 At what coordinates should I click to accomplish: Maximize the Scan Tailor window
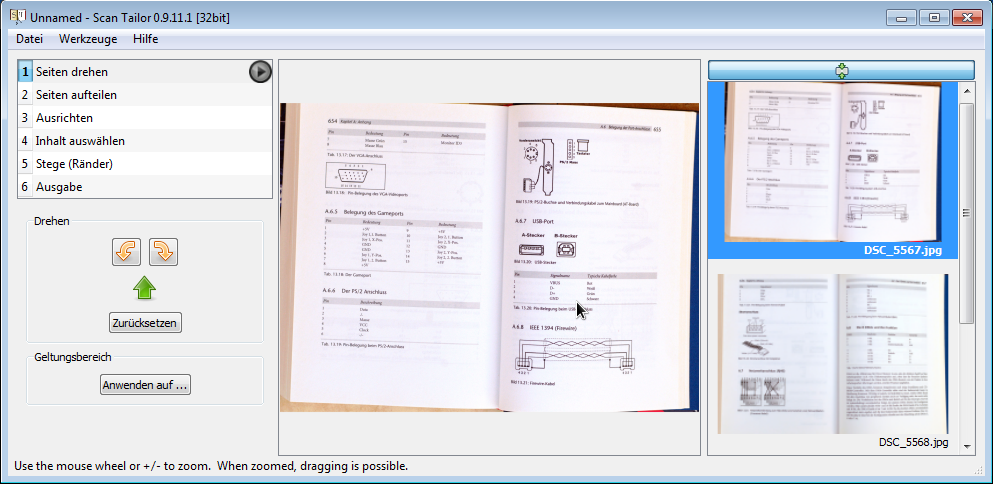(934, 18)
